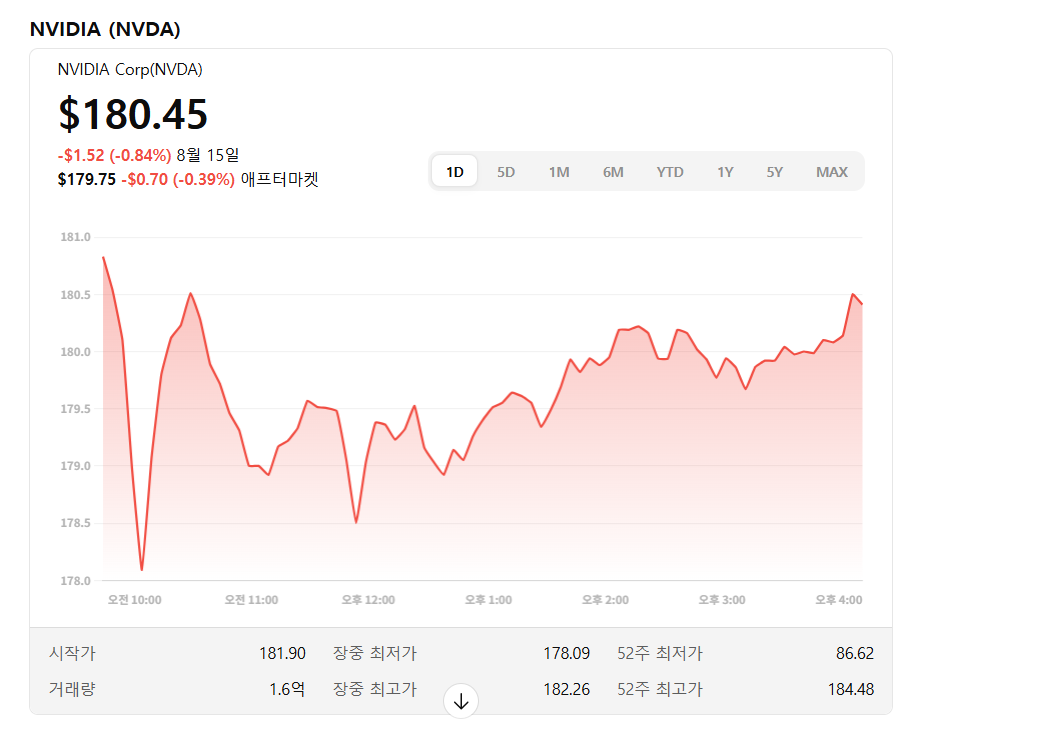Image resolution: width=1045 pixels, height=731 pixels.
Task: Click the 181.0 y-axis label
Action: [x=75, y=237]
